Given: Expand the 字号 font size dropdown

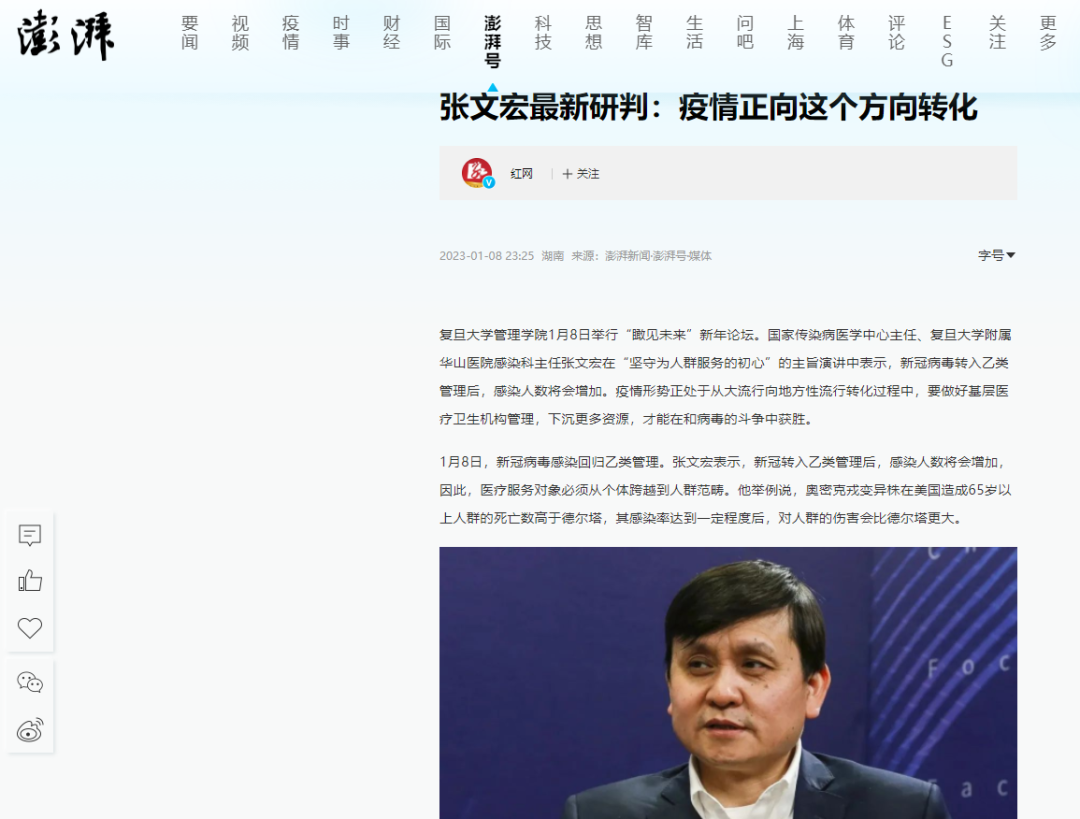Looking at the screenshot, I should 997,256.
